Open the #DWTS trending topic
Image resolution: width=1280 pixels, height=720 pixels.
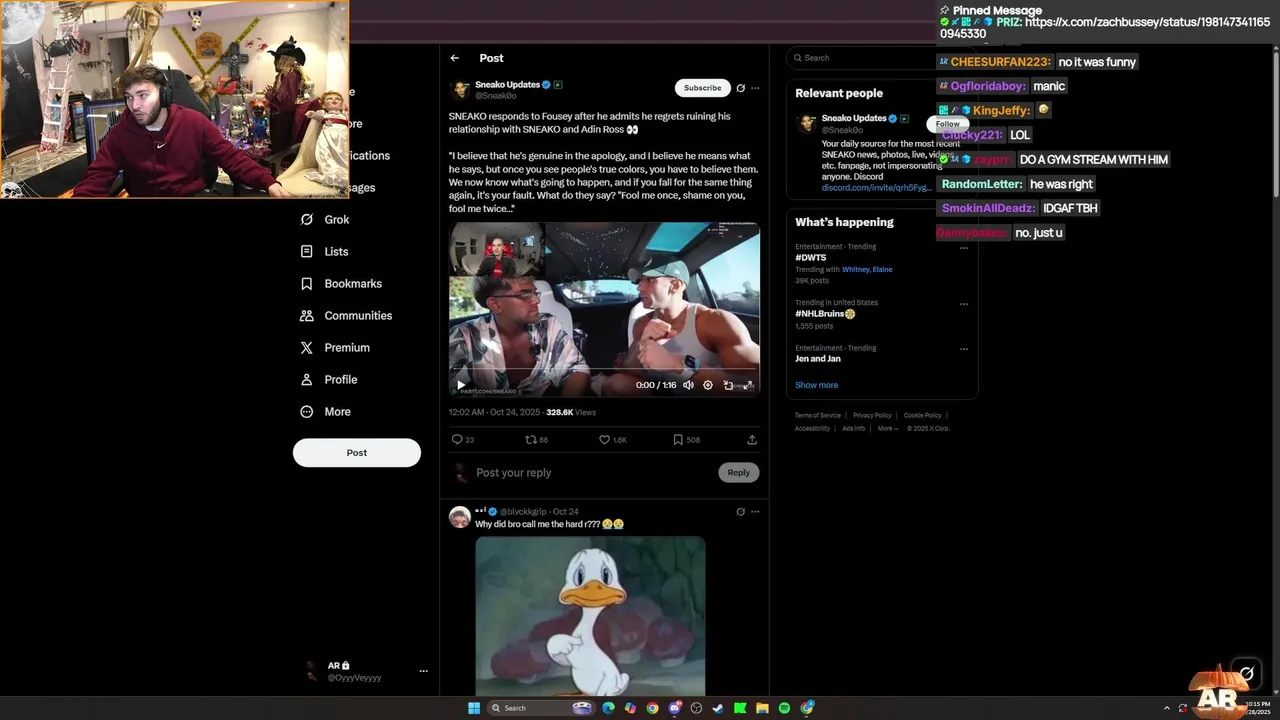click(811, 258)
